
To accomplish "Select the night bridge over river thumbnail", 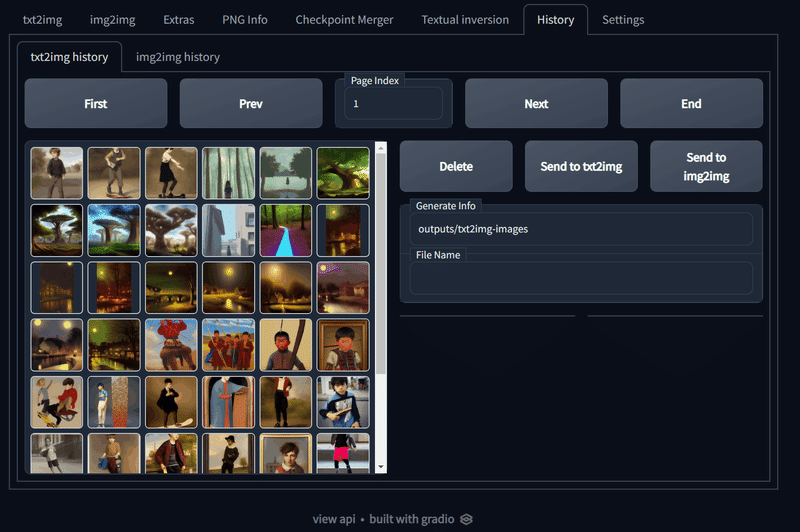I will 171,288.
